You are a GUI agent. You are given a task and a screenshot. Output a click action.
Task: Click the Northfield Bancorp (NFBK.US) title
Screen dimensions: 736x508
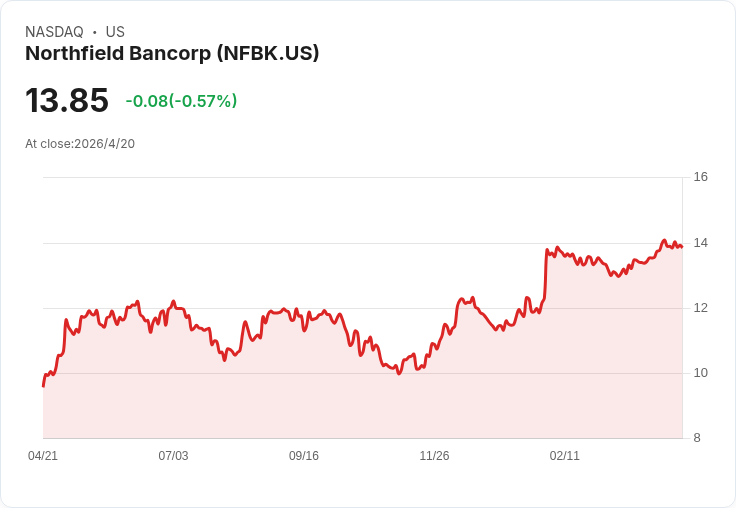[x=172, y=54]
